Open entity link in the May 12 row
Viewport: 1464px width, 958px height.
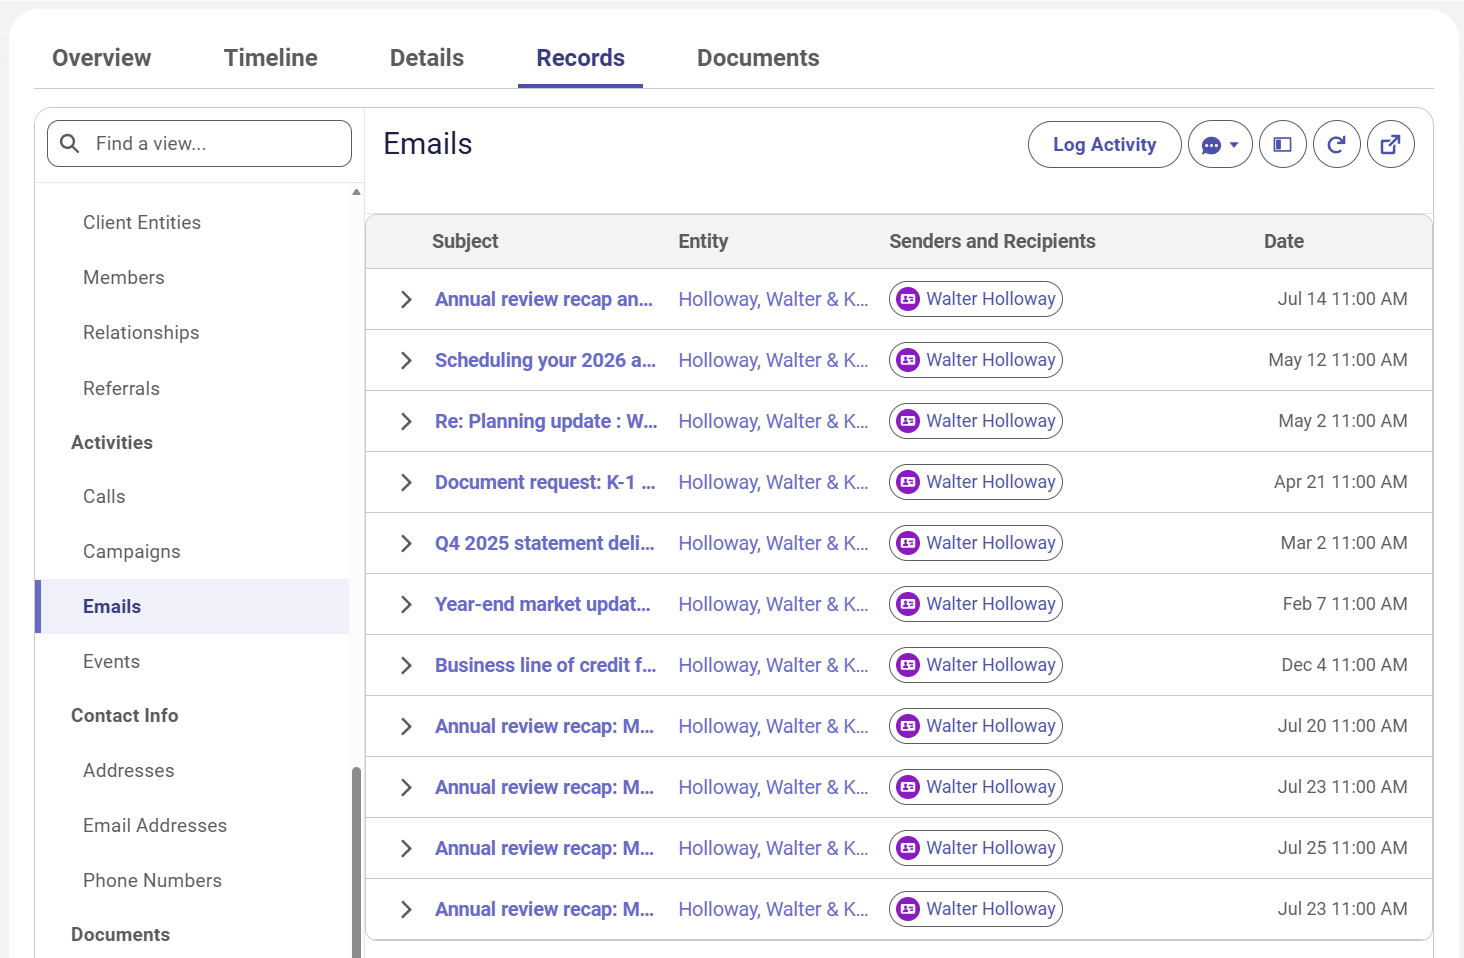pyautogui.click(x=773, y=360)
